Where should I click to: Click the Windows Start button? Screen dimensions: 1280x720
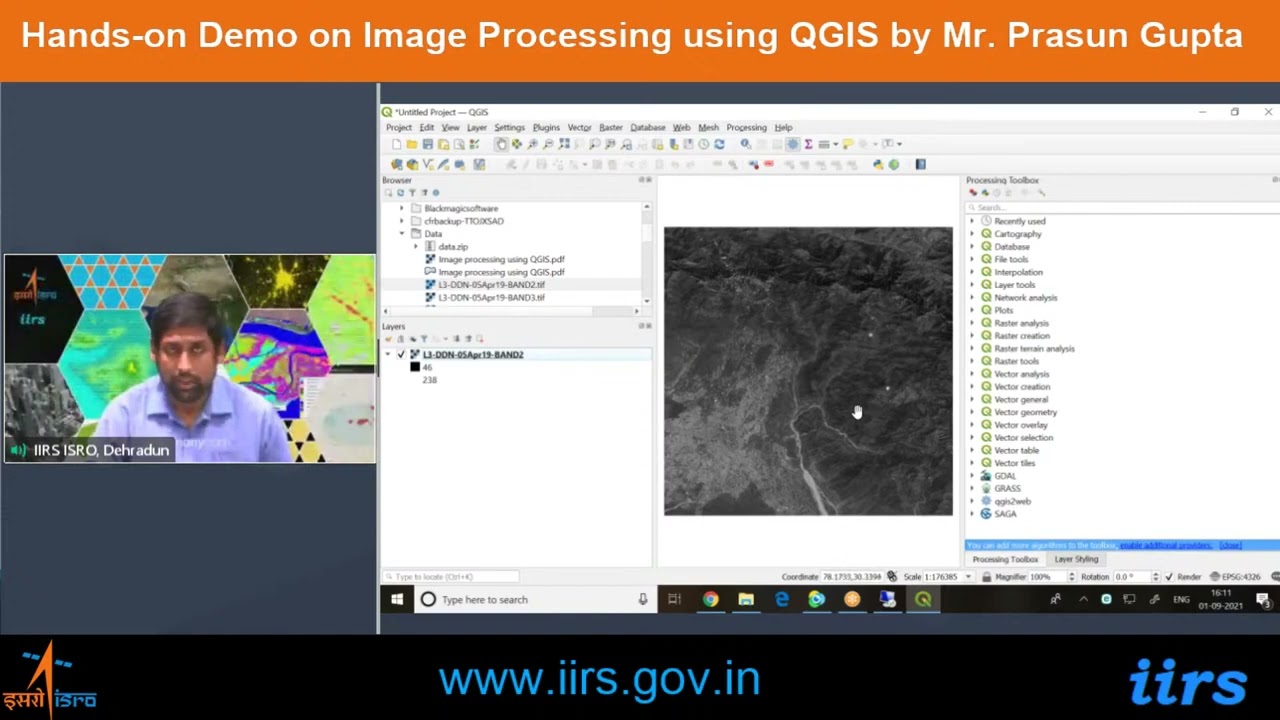click(397, 600)
